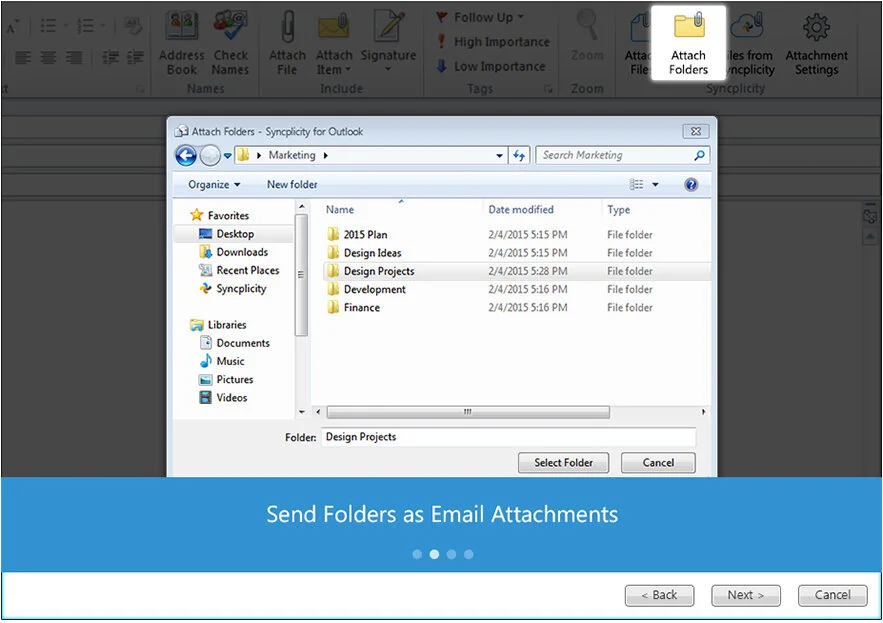Expand the address bar history dropdown

(500, 155)
